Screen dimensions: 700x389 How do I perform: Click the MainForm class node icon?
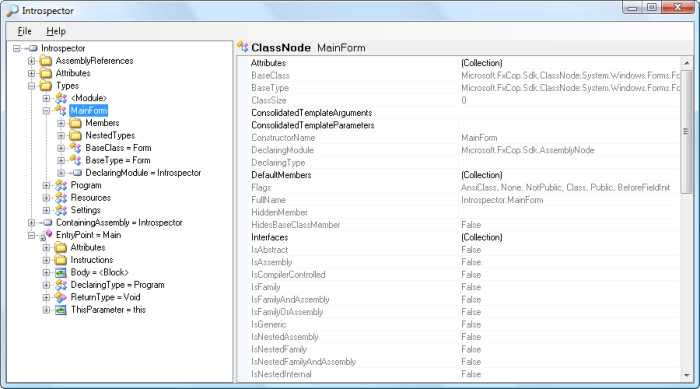click(x=61, y=110)
